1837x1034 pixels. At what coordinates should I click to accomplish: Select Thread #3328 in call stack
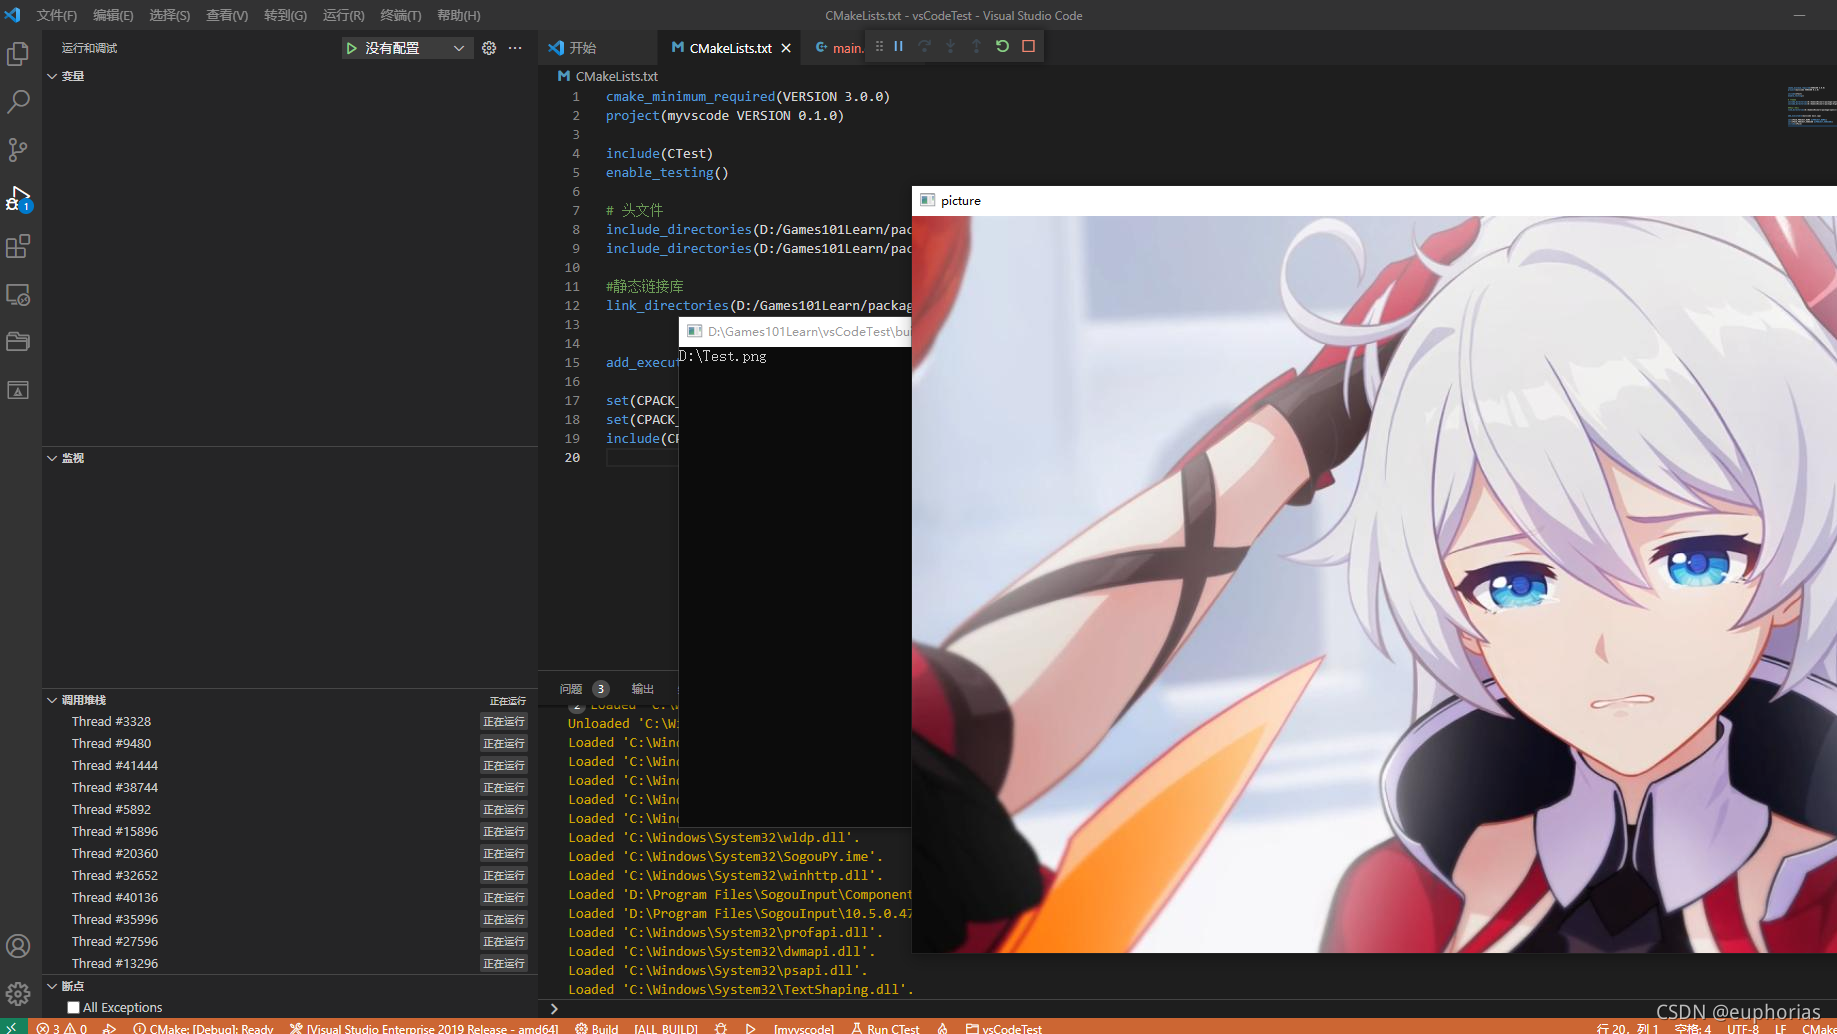pos(290,721)
